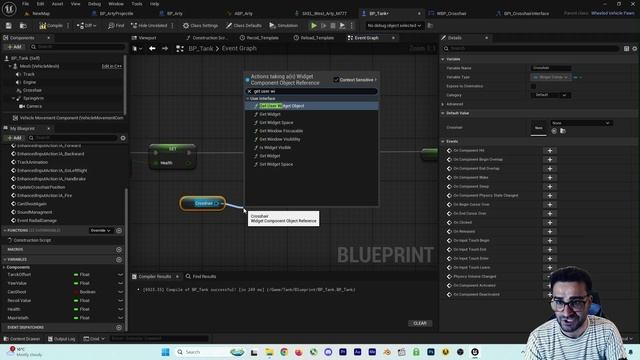Start Simulation from toolbar
This screenshot has width=640, height=360.
[284, 26]
